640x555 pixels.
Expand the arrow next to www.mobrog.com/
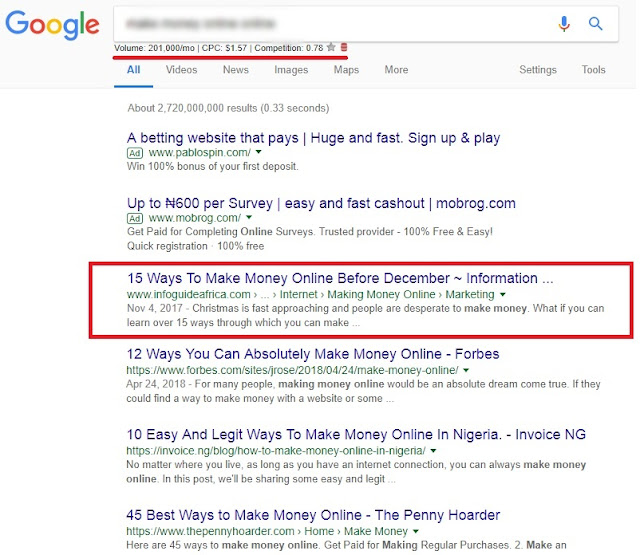pyautogui.click(x=249, y=218)
